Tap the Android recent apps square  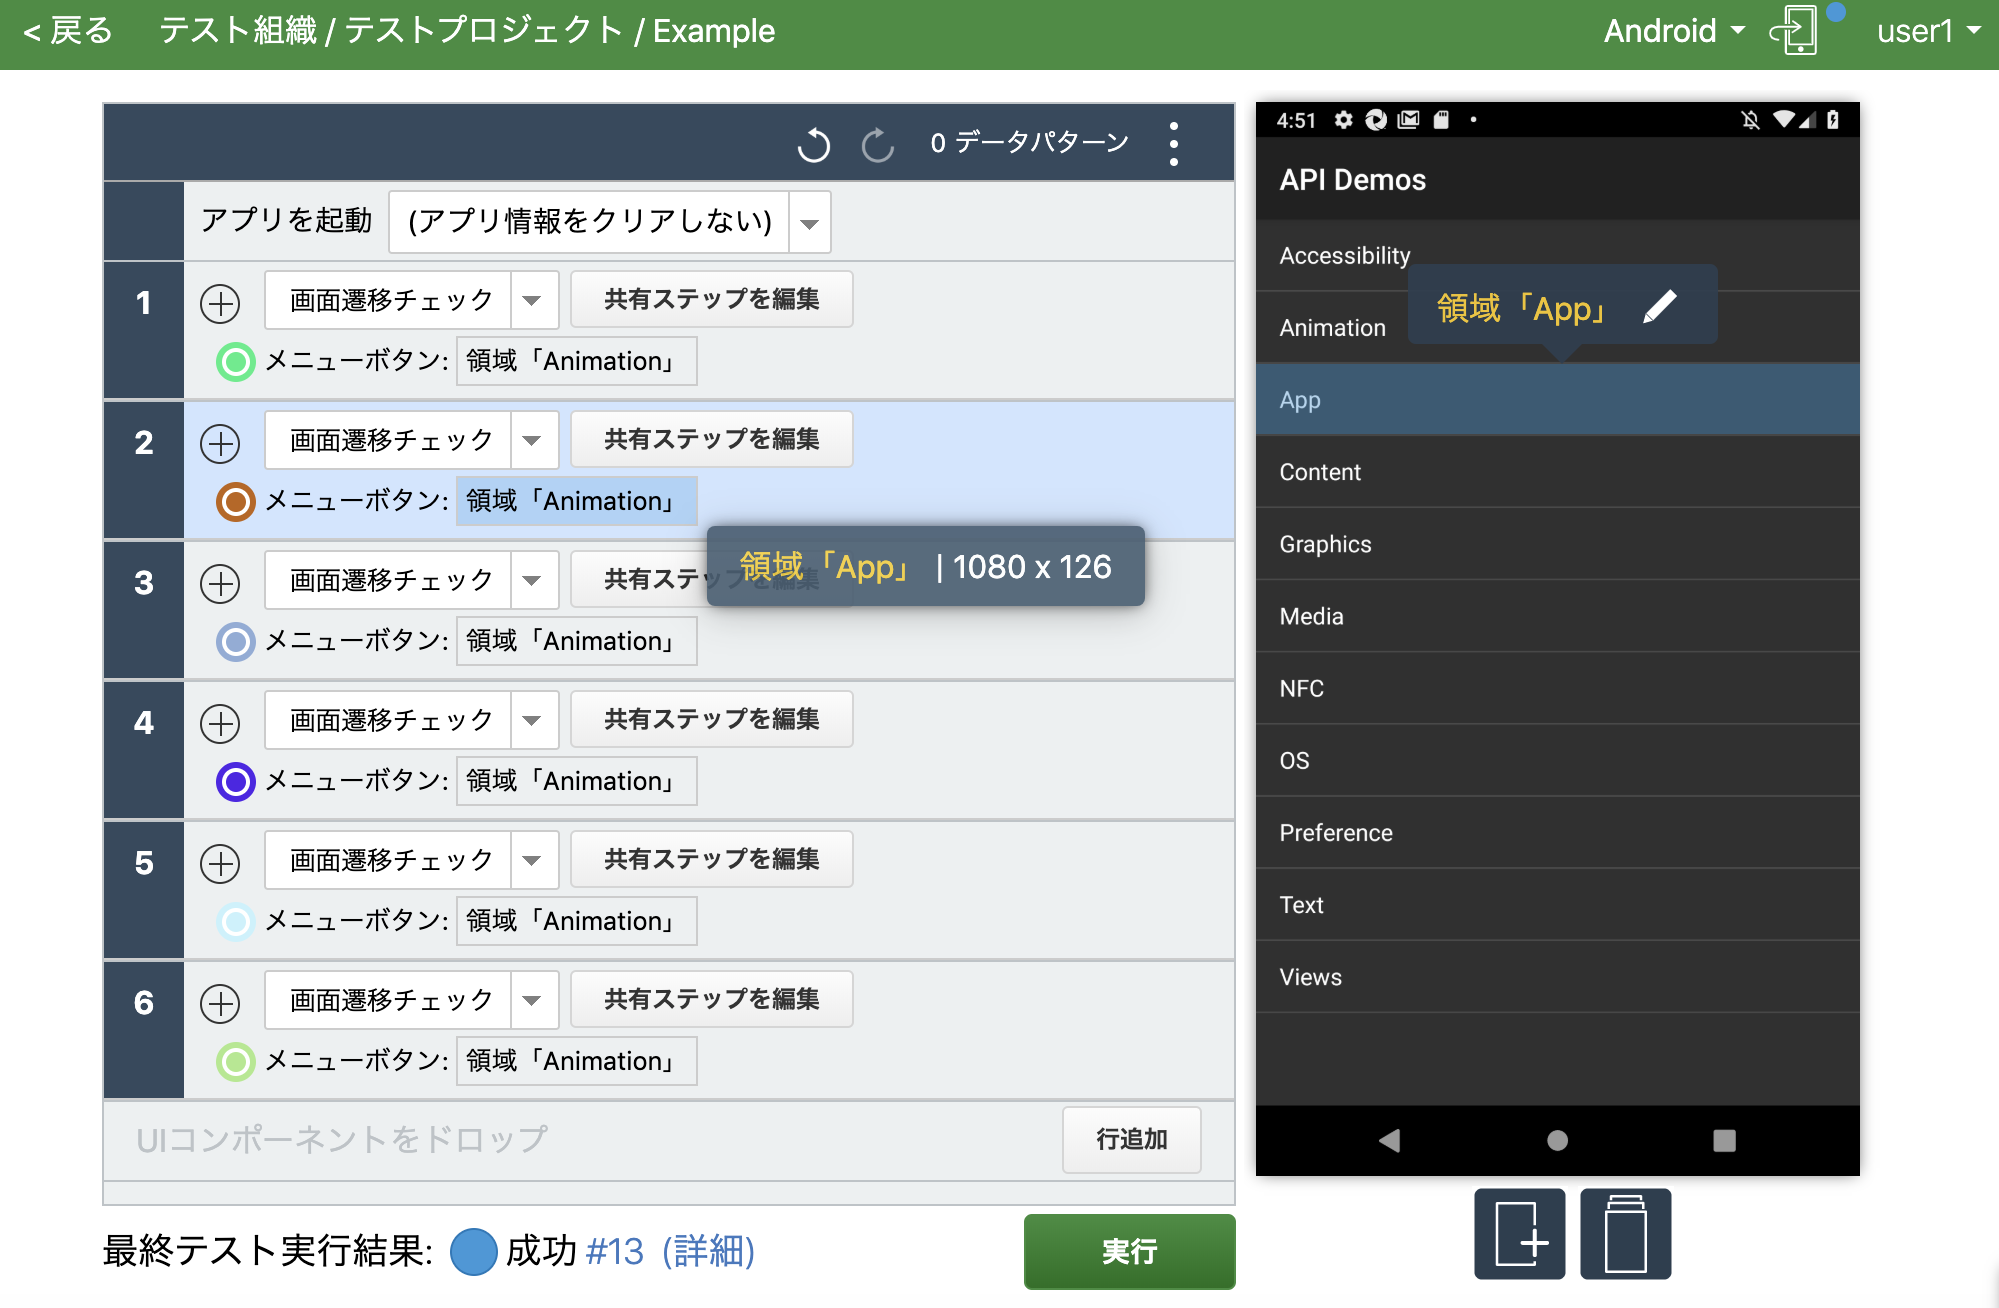pyautogui.click(x=1724, y=1140)
